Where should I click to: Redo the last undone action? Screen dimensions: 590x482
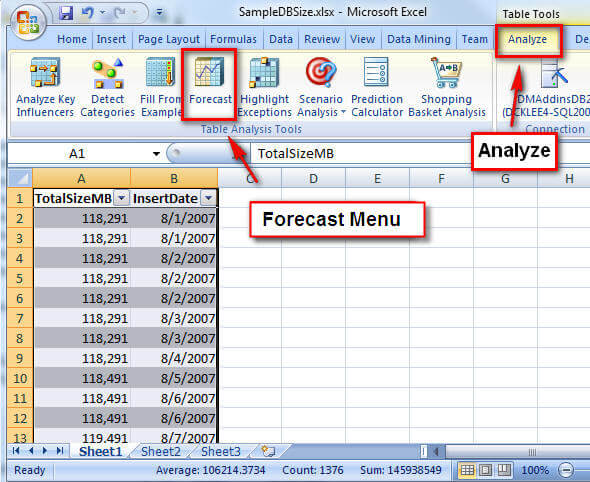[x=120, y=13]
